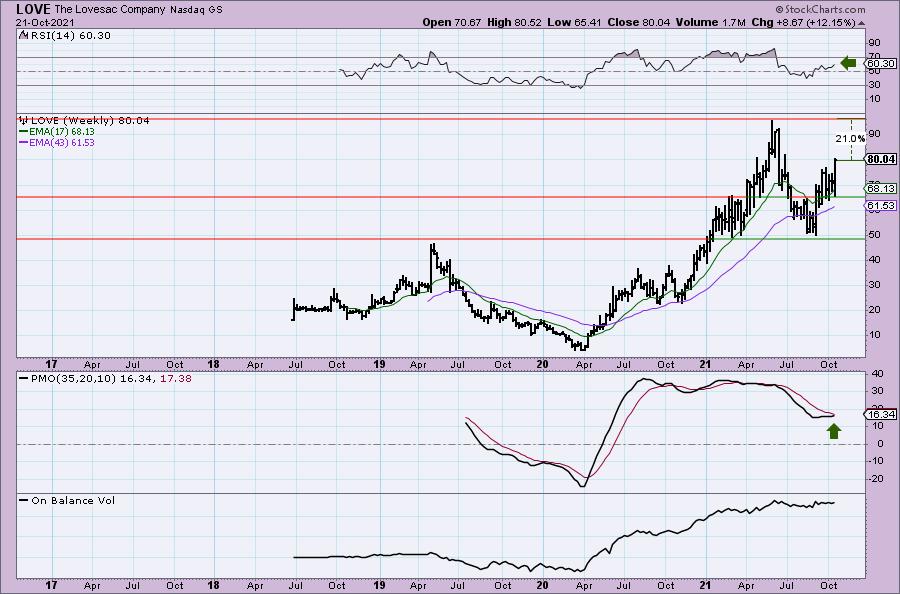Select 'The Lovesac Company' name text

[x=110, y=10]
